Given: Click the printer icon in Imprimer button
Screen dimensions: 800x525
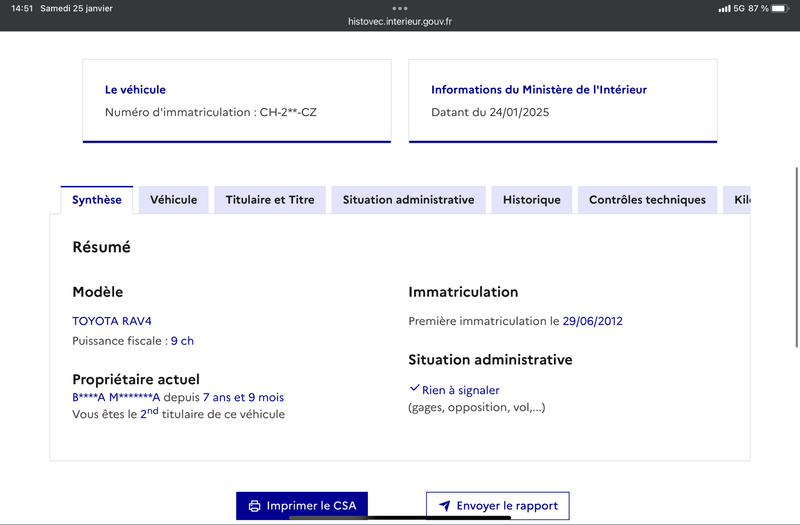Looking at the screenshot, I should pos(254,506).
